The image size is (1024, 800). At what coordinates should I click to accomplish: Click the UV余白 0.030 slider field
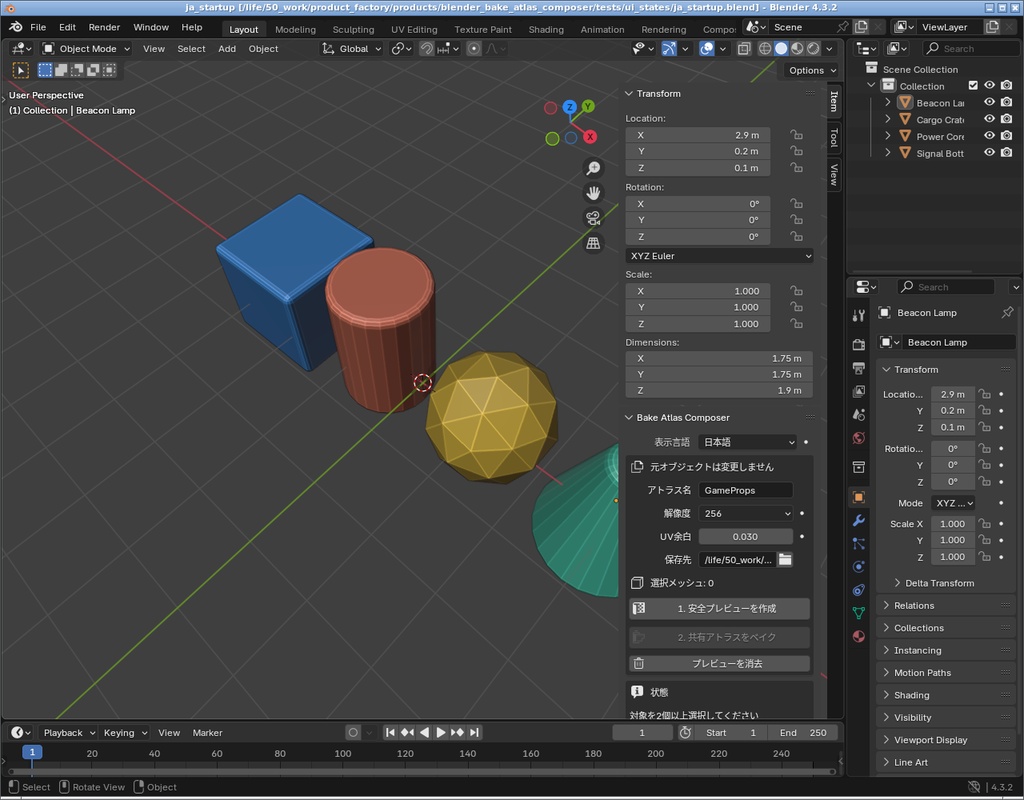coord(745,537)
